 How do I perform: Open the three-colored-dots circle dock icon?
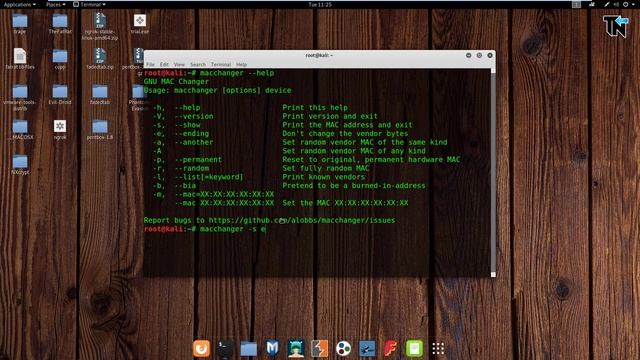[x=343, y=349]
